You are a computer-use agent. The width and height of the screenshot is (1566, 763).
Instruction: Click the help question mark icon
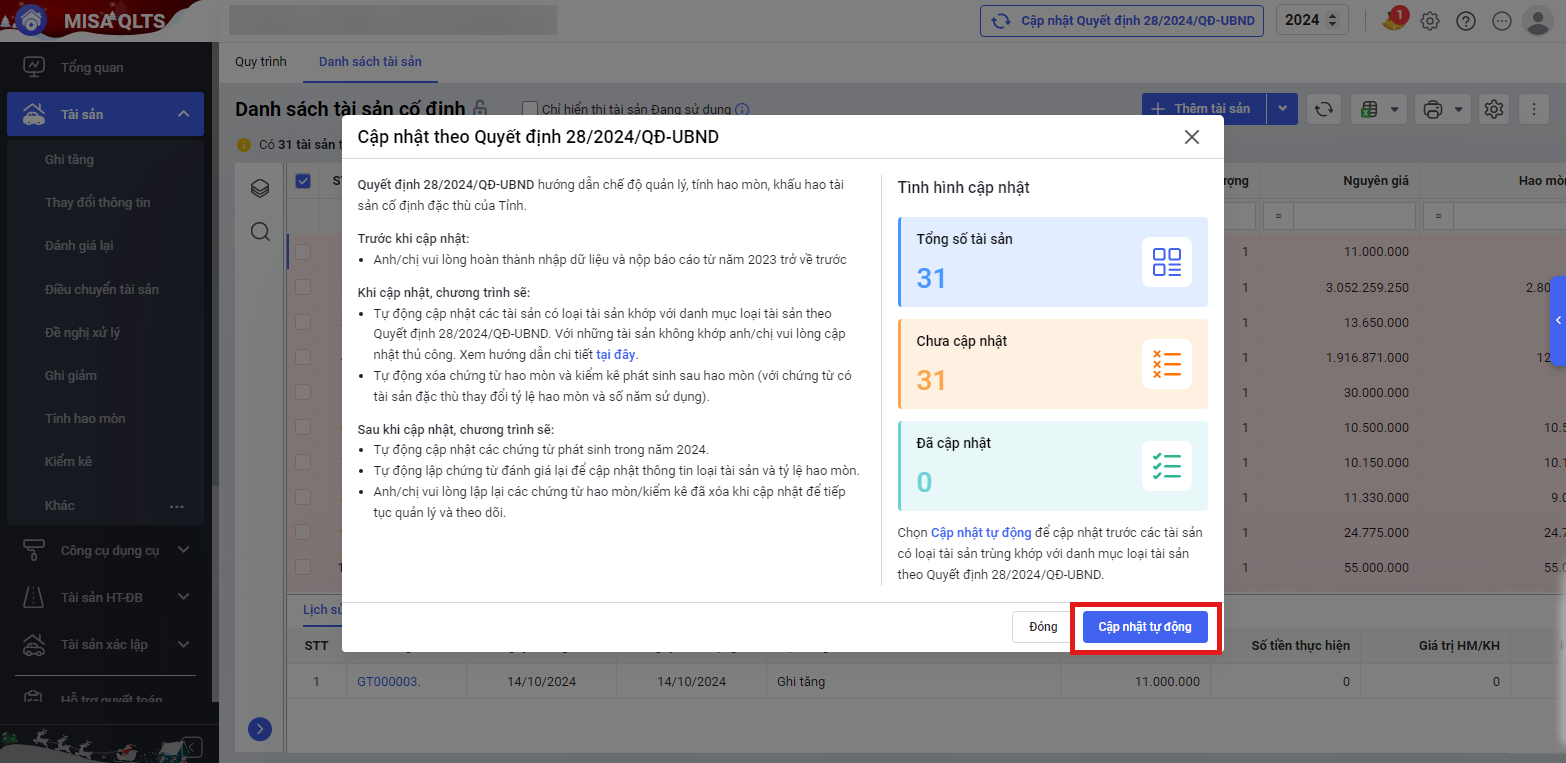[1466, 21]
